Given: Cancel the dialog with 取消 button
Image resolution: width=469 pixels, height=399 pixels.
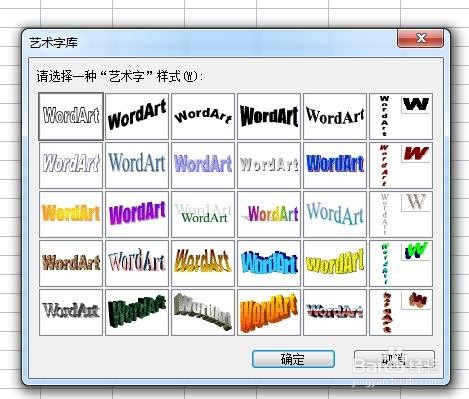Looking at the screenshot, I should [394, 359].
